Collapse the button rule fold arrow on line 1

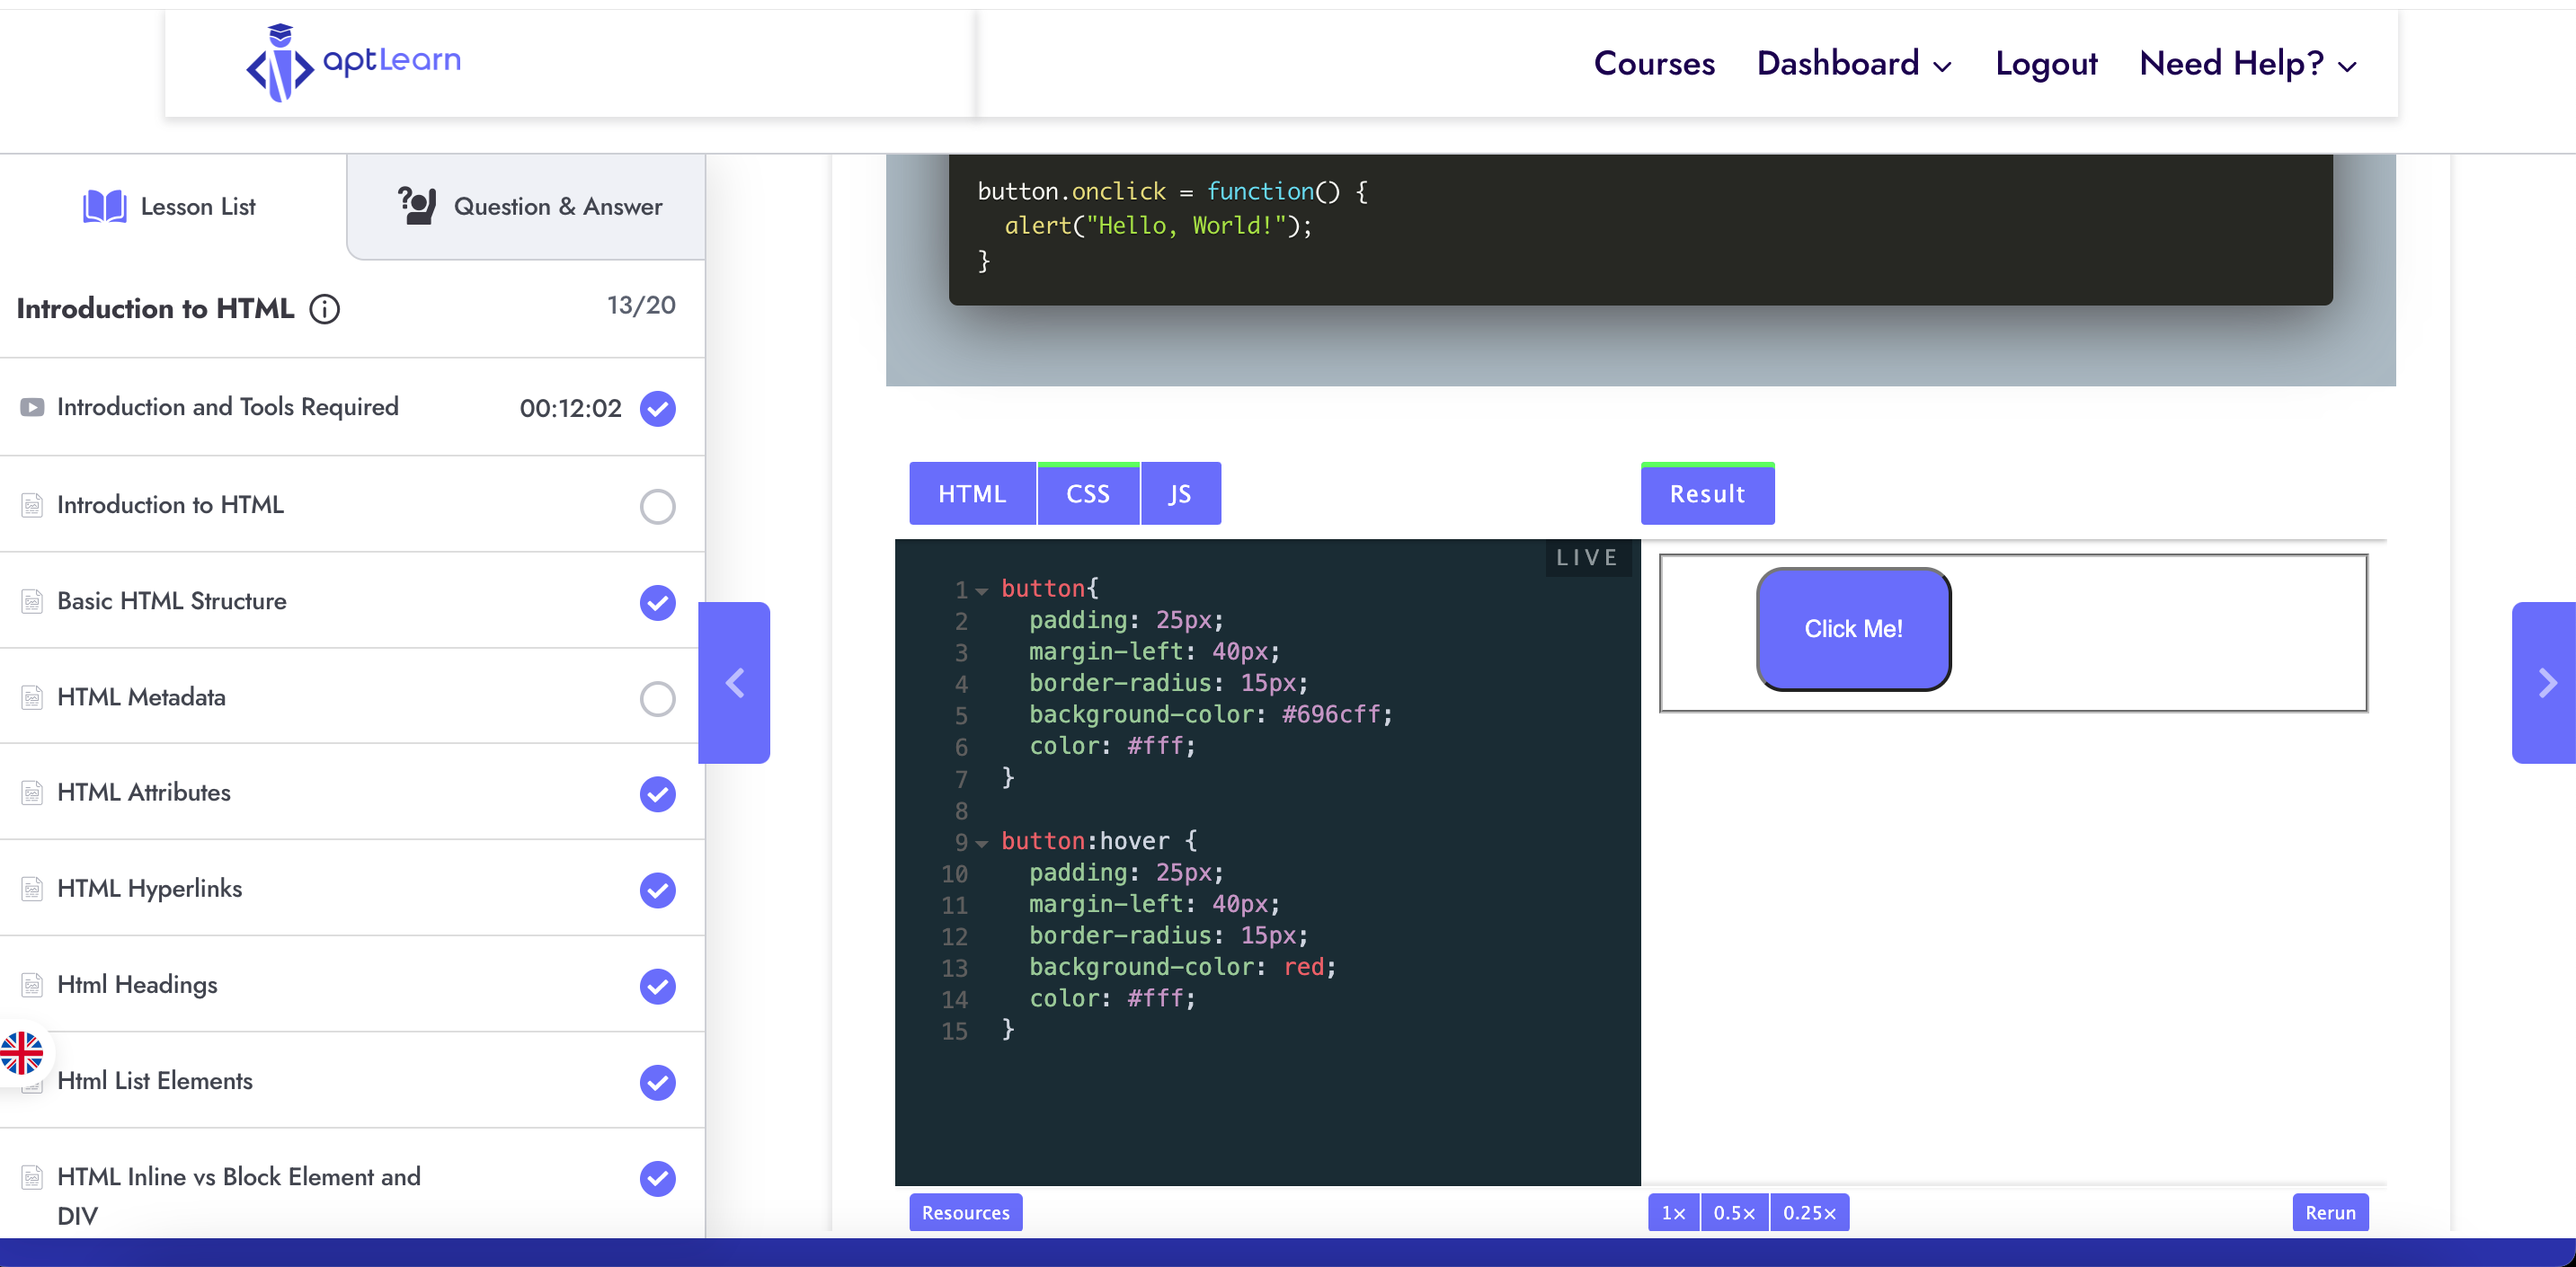click(x=982, y=591)
